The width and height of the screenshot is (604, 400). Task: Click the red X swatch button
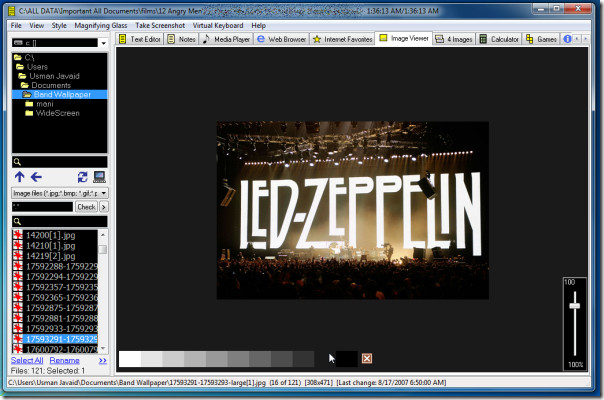[x=367, y=359]
